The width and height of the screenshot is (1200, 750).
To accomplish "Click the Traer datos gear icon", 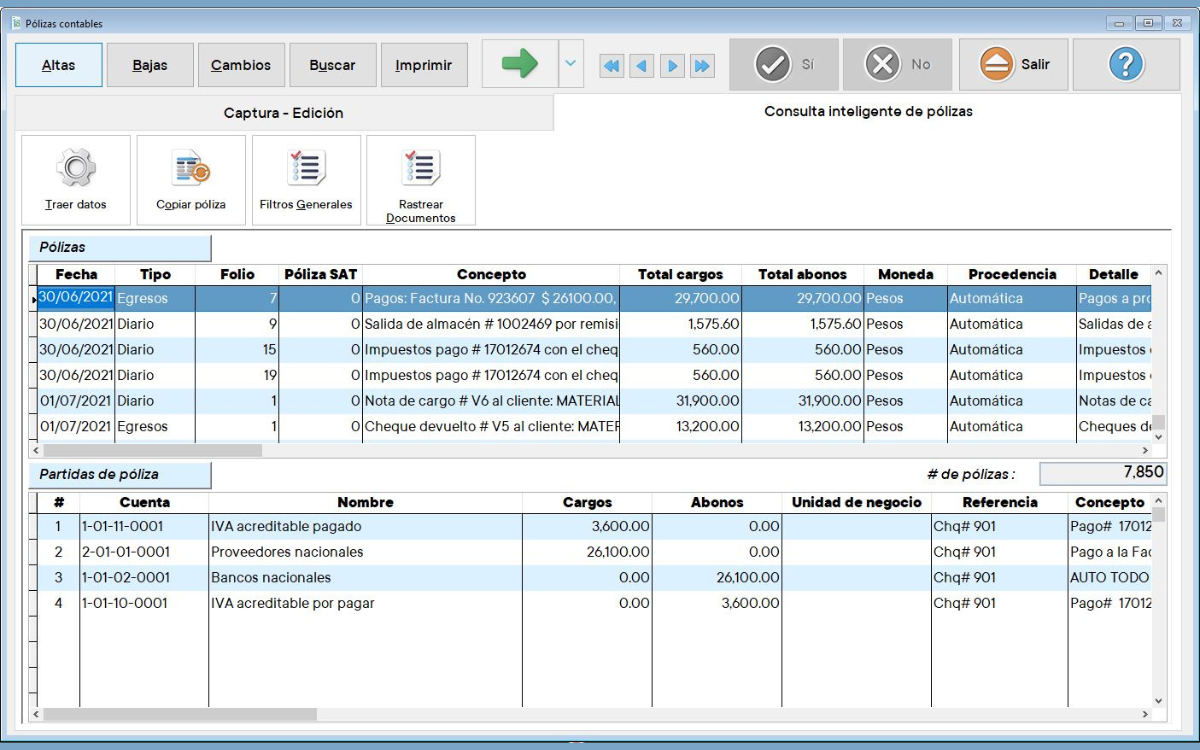I will (x=76, y=168).
